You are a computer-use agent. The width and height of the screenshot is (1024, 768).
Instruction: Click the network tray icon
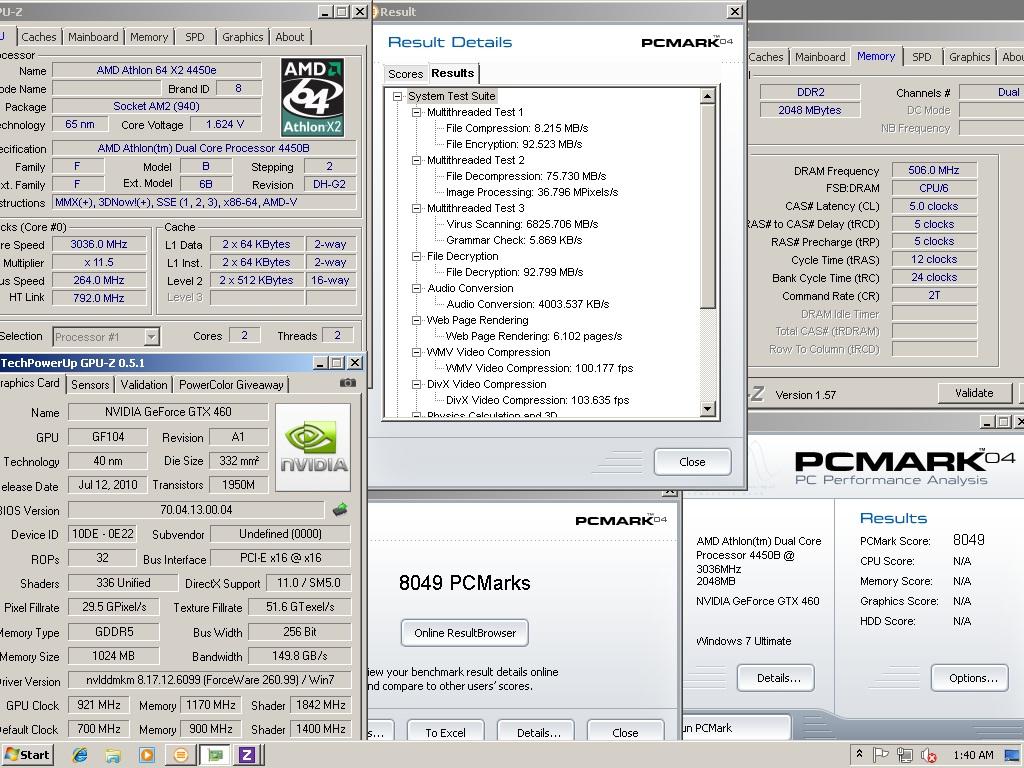pyautogui.click(x=904, y=755)
